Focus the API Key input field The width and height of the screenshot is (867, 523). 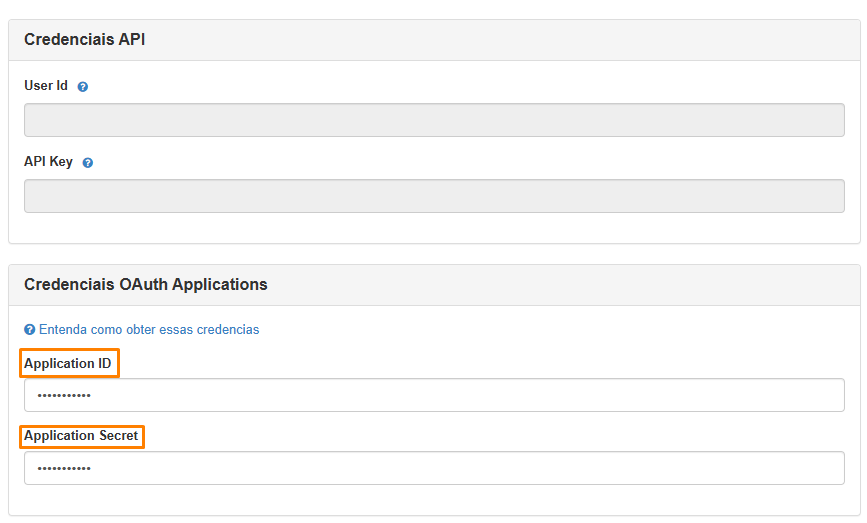[x=434, y=196]
